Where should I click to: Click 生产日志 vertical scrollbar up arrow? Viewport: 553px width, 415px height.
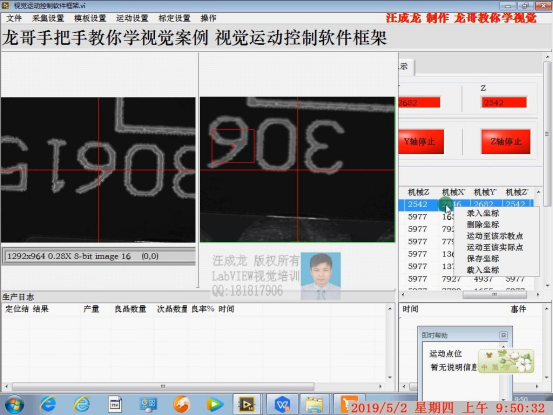click(390, 309)
